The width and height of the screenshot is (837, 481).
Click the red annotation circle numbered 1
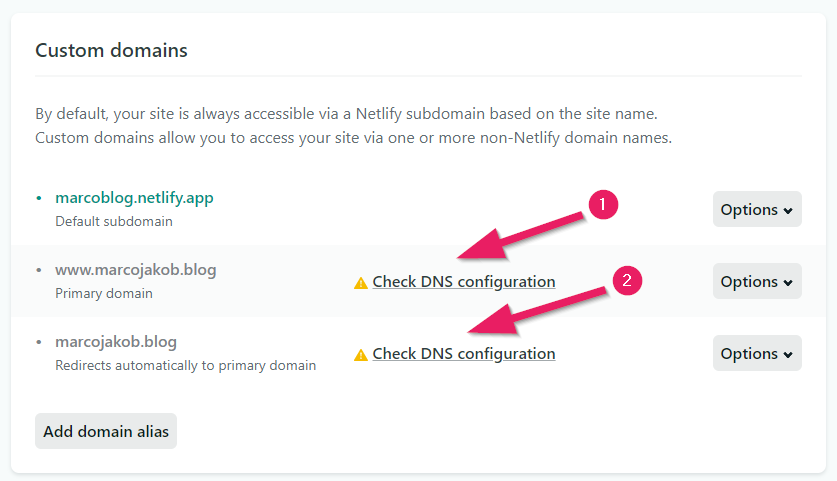pyautogui.click(x=603, y=204)
